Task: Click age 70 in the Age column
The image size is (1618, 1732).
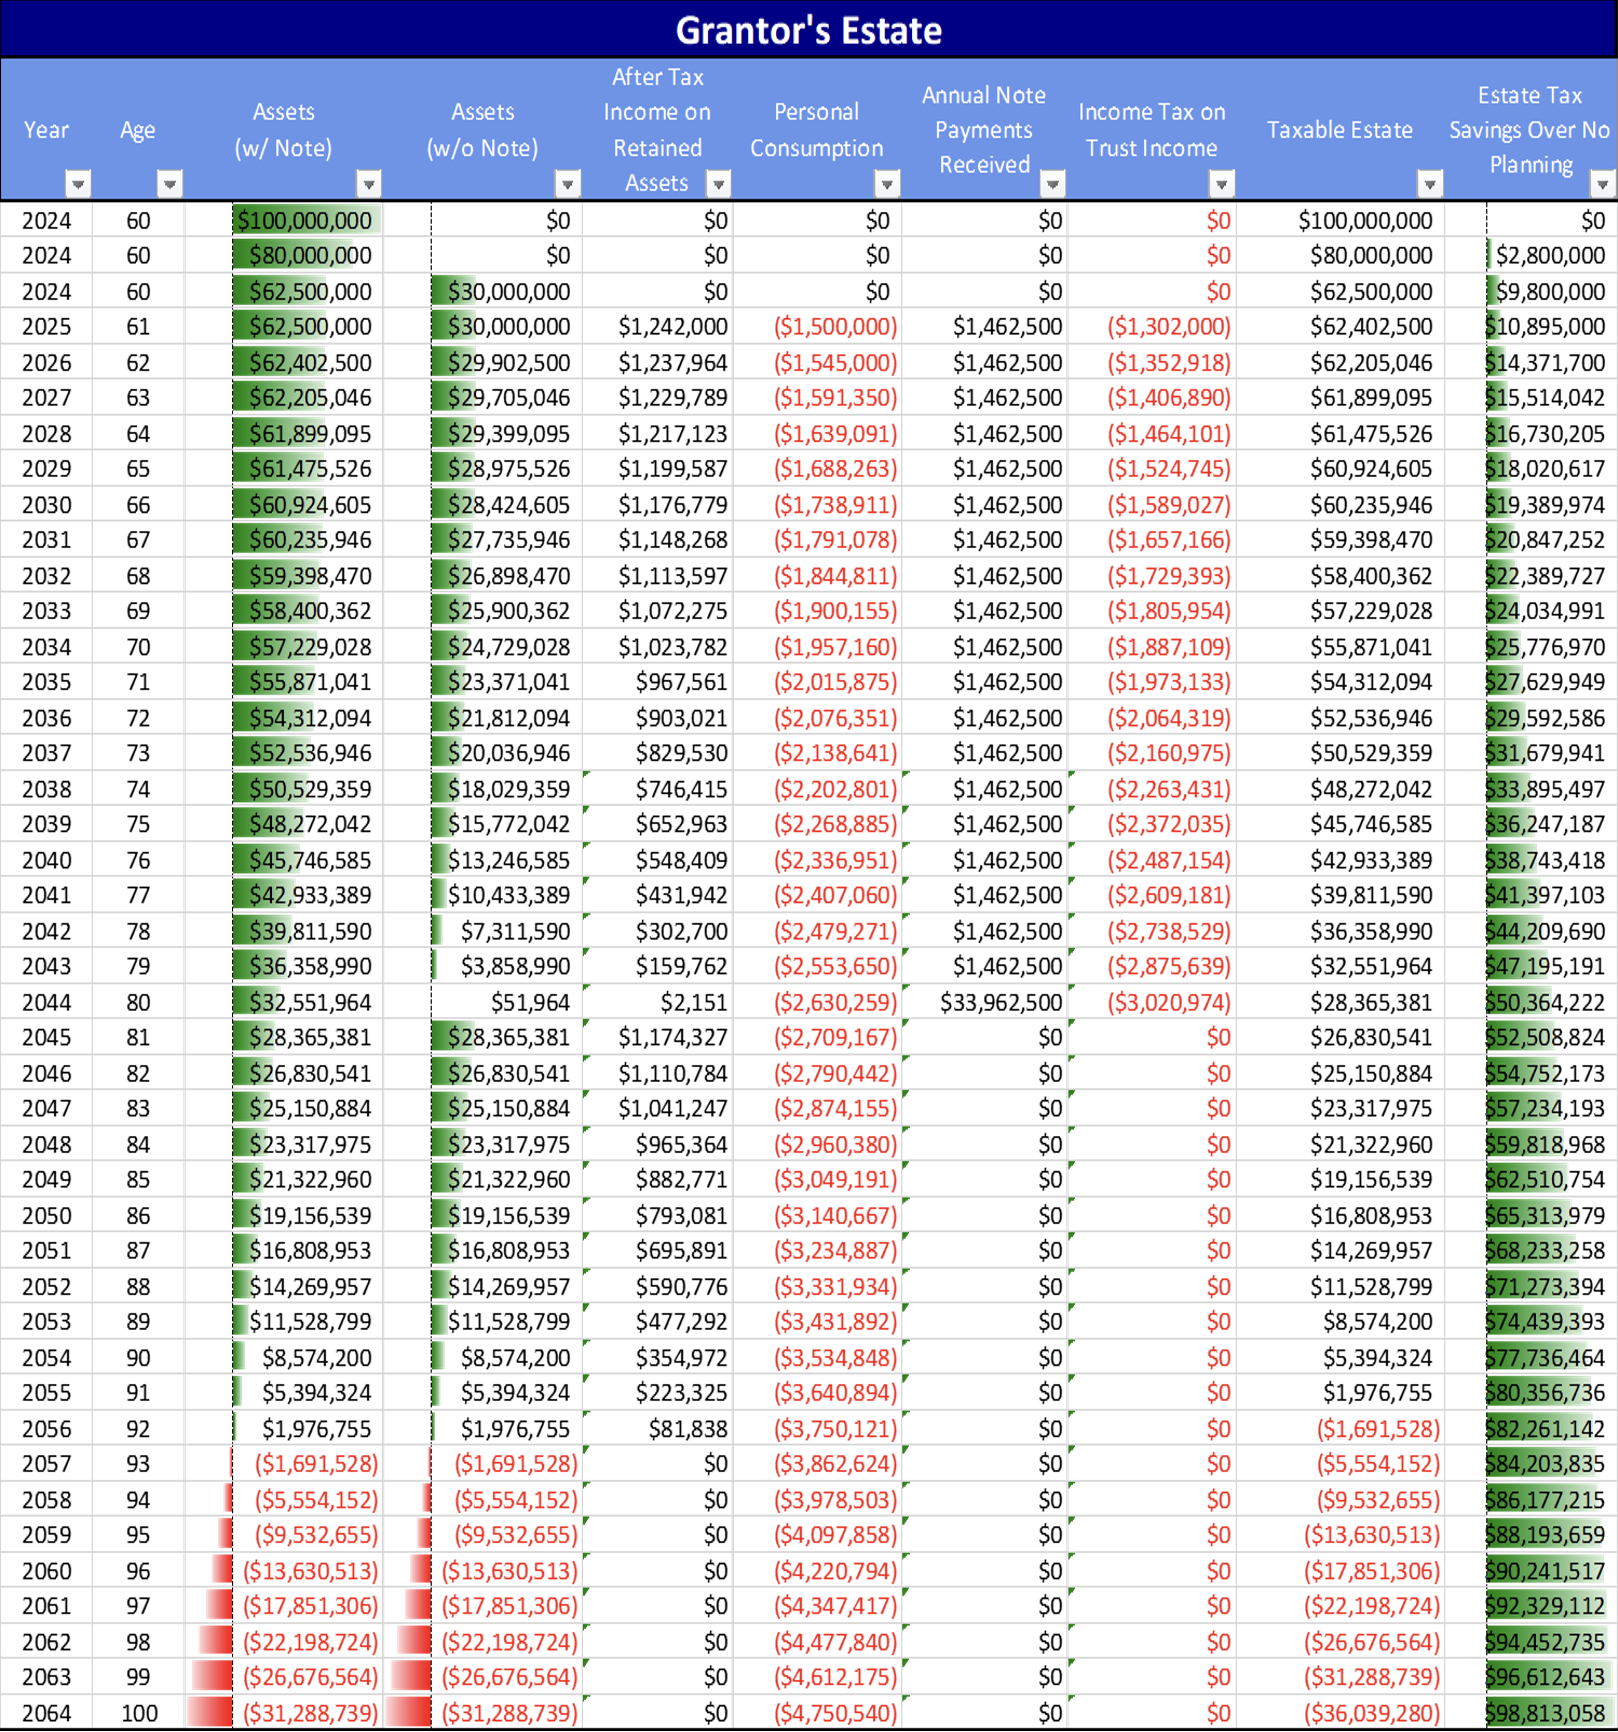Action: click(138, 648)
